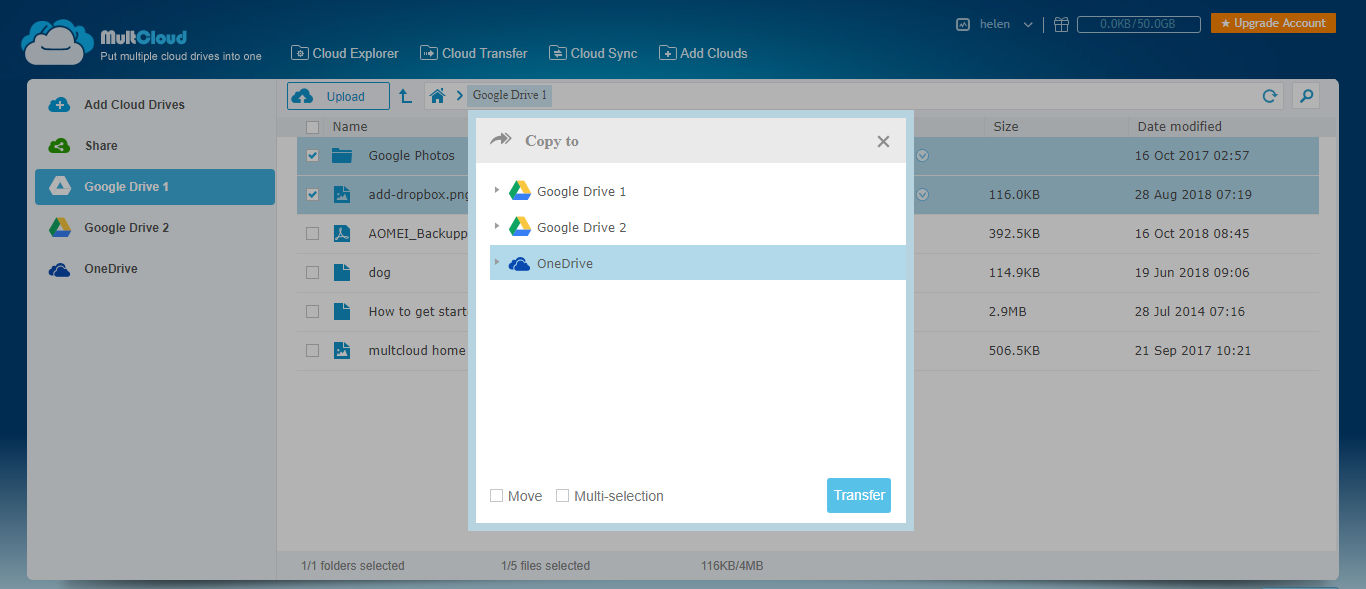Viewport: 1366px width, 589px height.
Task: Check the multcloud home file checkbox
Action: [312, 351]
